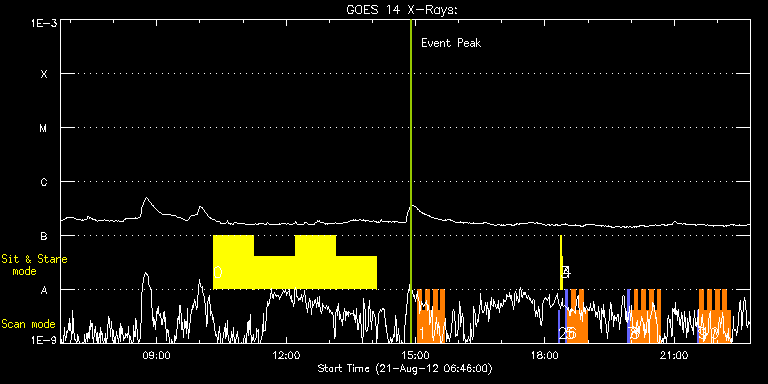Click the orange scan block labeled 1
768x384 pixels.
431,316
